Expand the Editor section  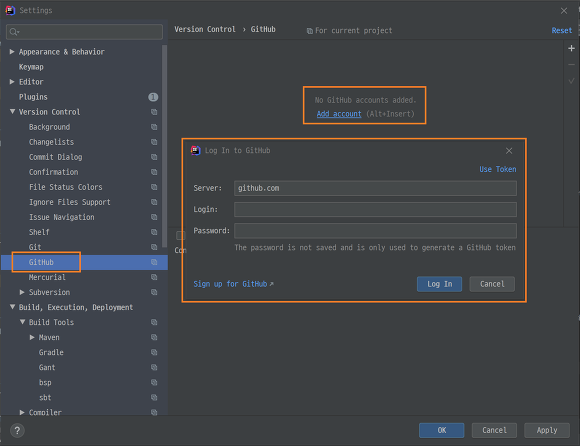(x=12, y=82)
